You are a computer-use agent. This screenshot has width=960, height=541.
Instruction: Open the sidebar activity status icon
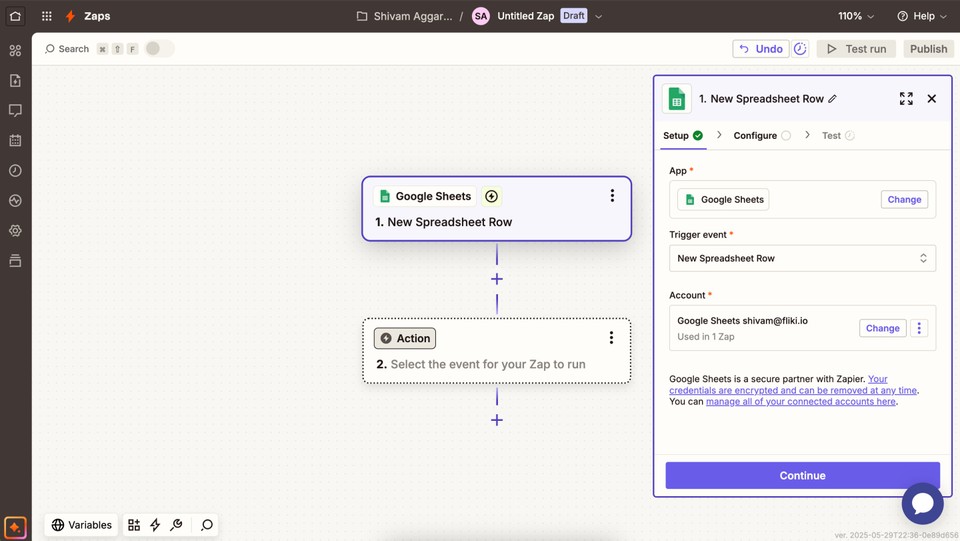15,200
